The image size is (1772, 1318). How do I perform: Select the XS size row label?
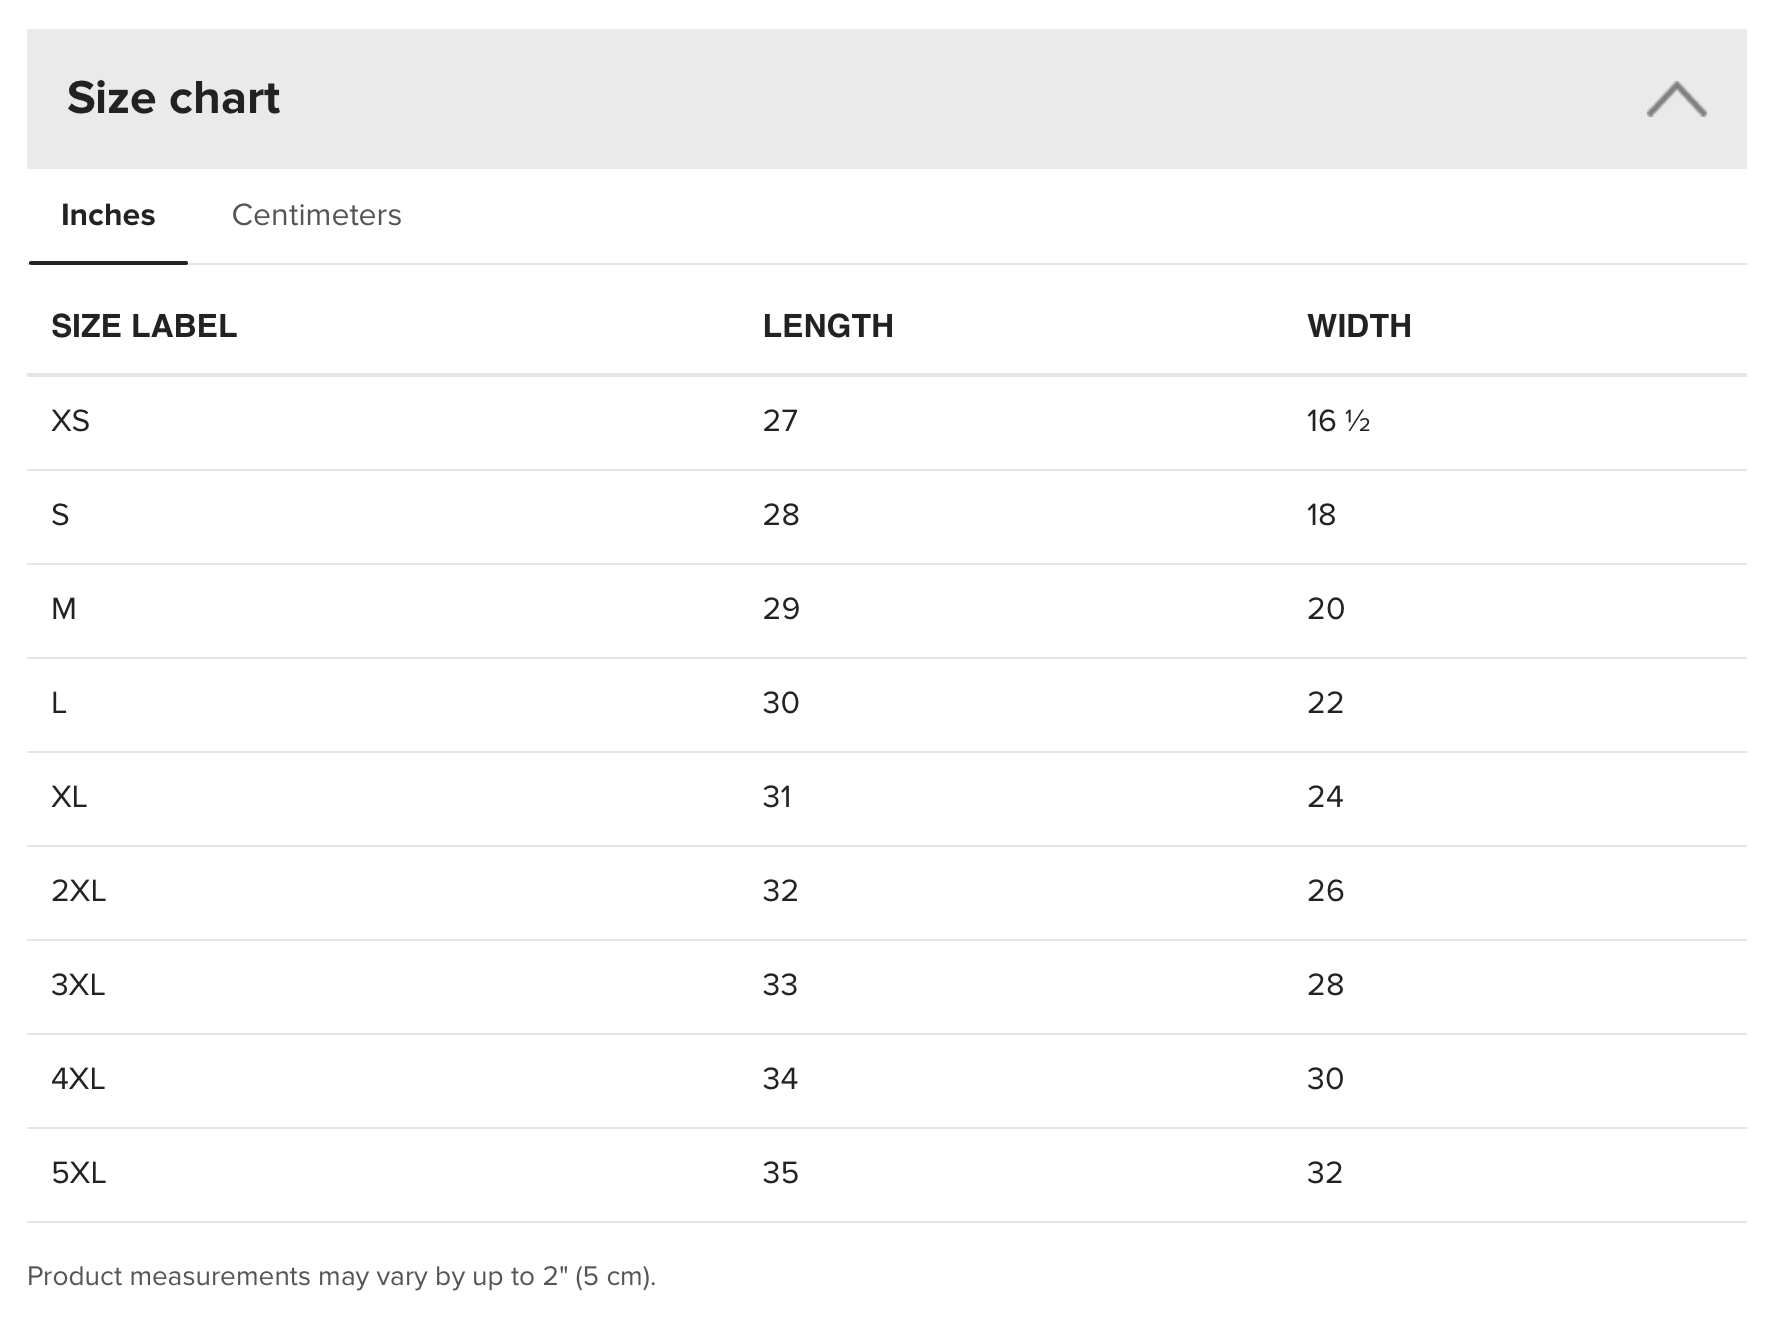coord(70,421)
